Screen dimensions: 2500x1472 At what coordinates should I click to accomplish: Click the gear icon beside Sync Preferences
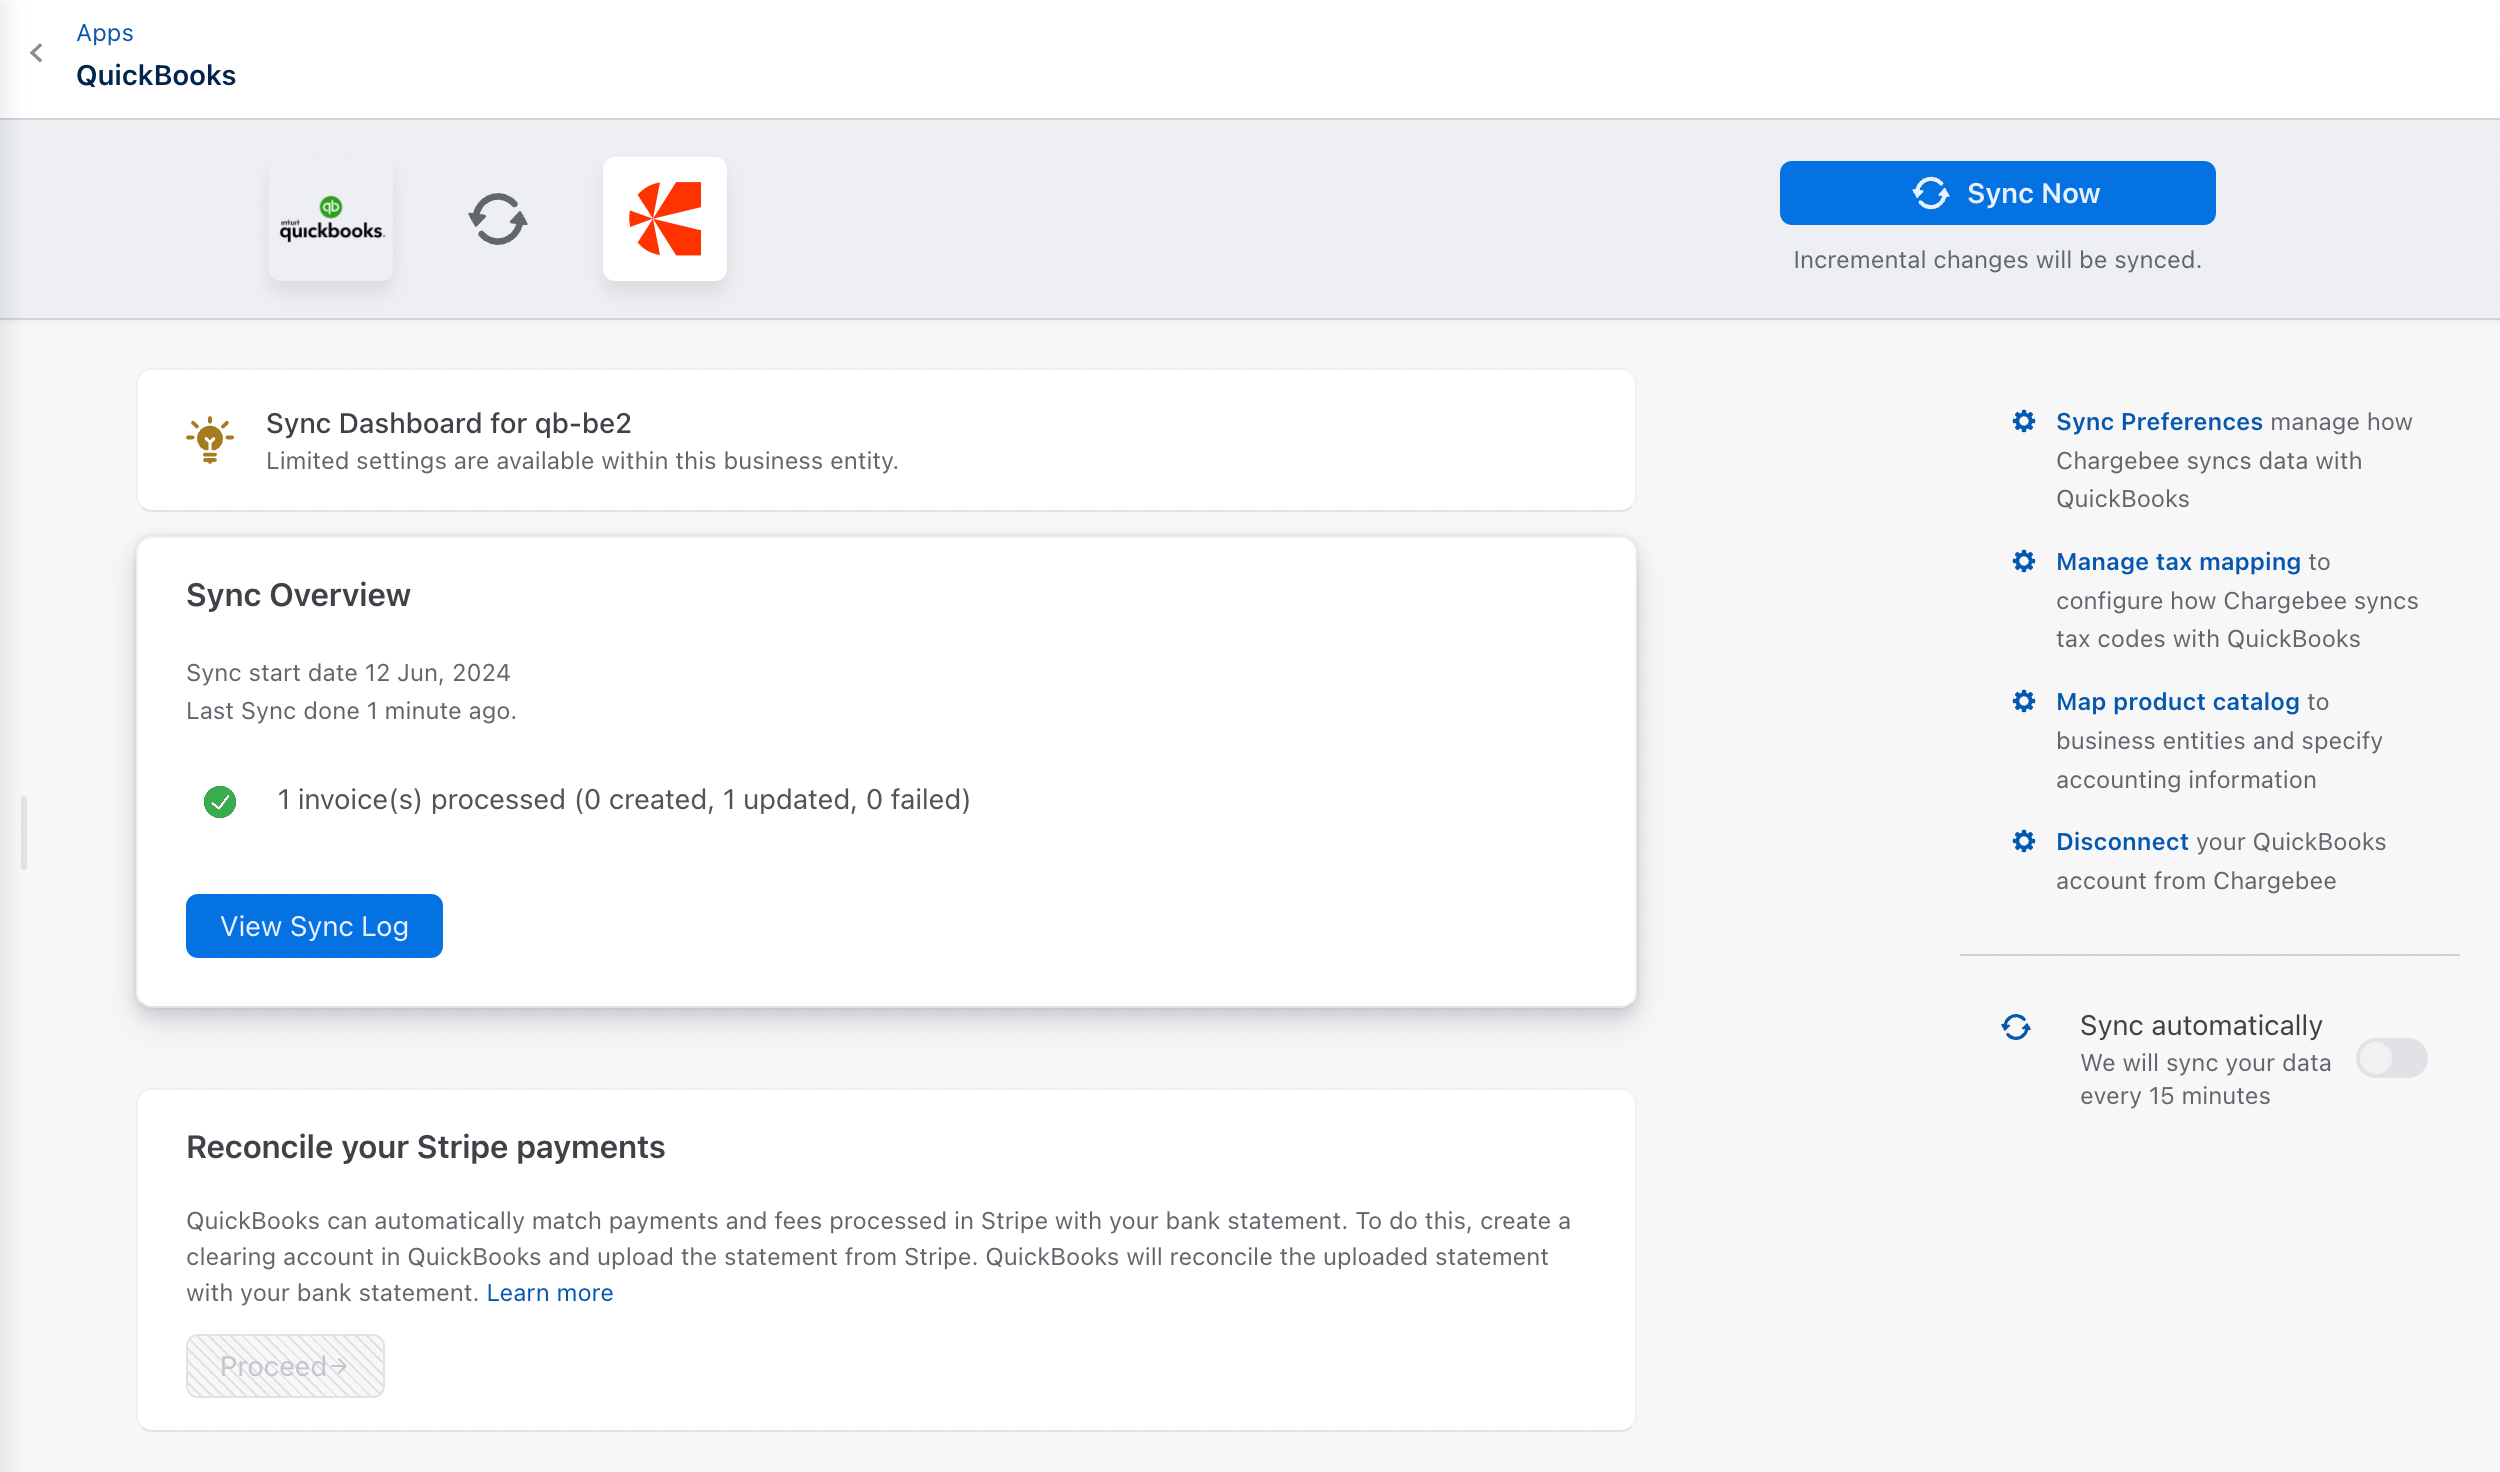click(x=2024, y=422)
